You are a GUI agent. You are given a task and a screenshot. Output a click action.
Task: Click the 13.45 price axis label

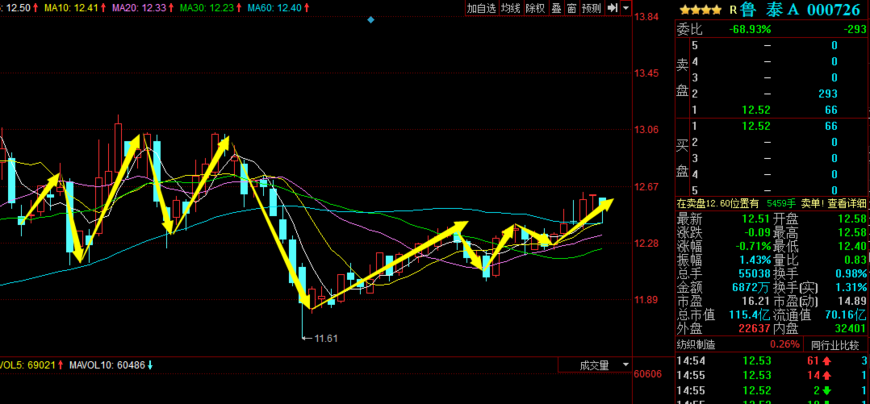click(646, 73)
